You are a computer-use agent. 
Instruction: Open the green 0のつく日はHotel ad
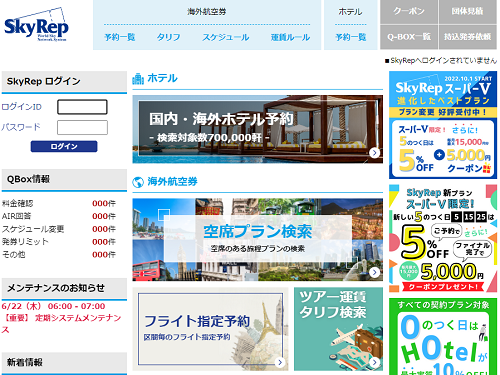(x=443, y=337)
